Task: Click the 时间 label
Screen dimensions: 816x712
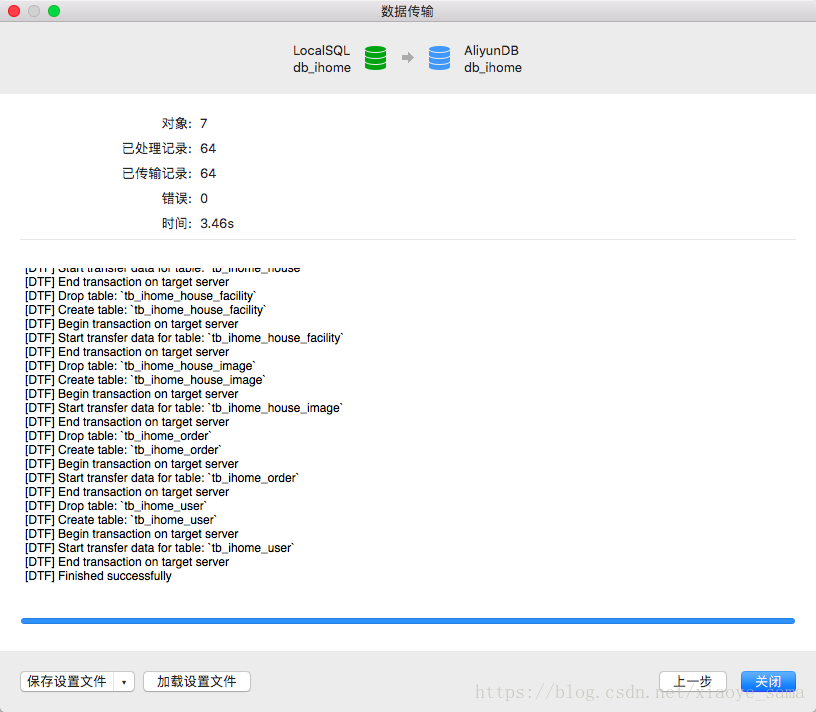Action: pos(176,223)
